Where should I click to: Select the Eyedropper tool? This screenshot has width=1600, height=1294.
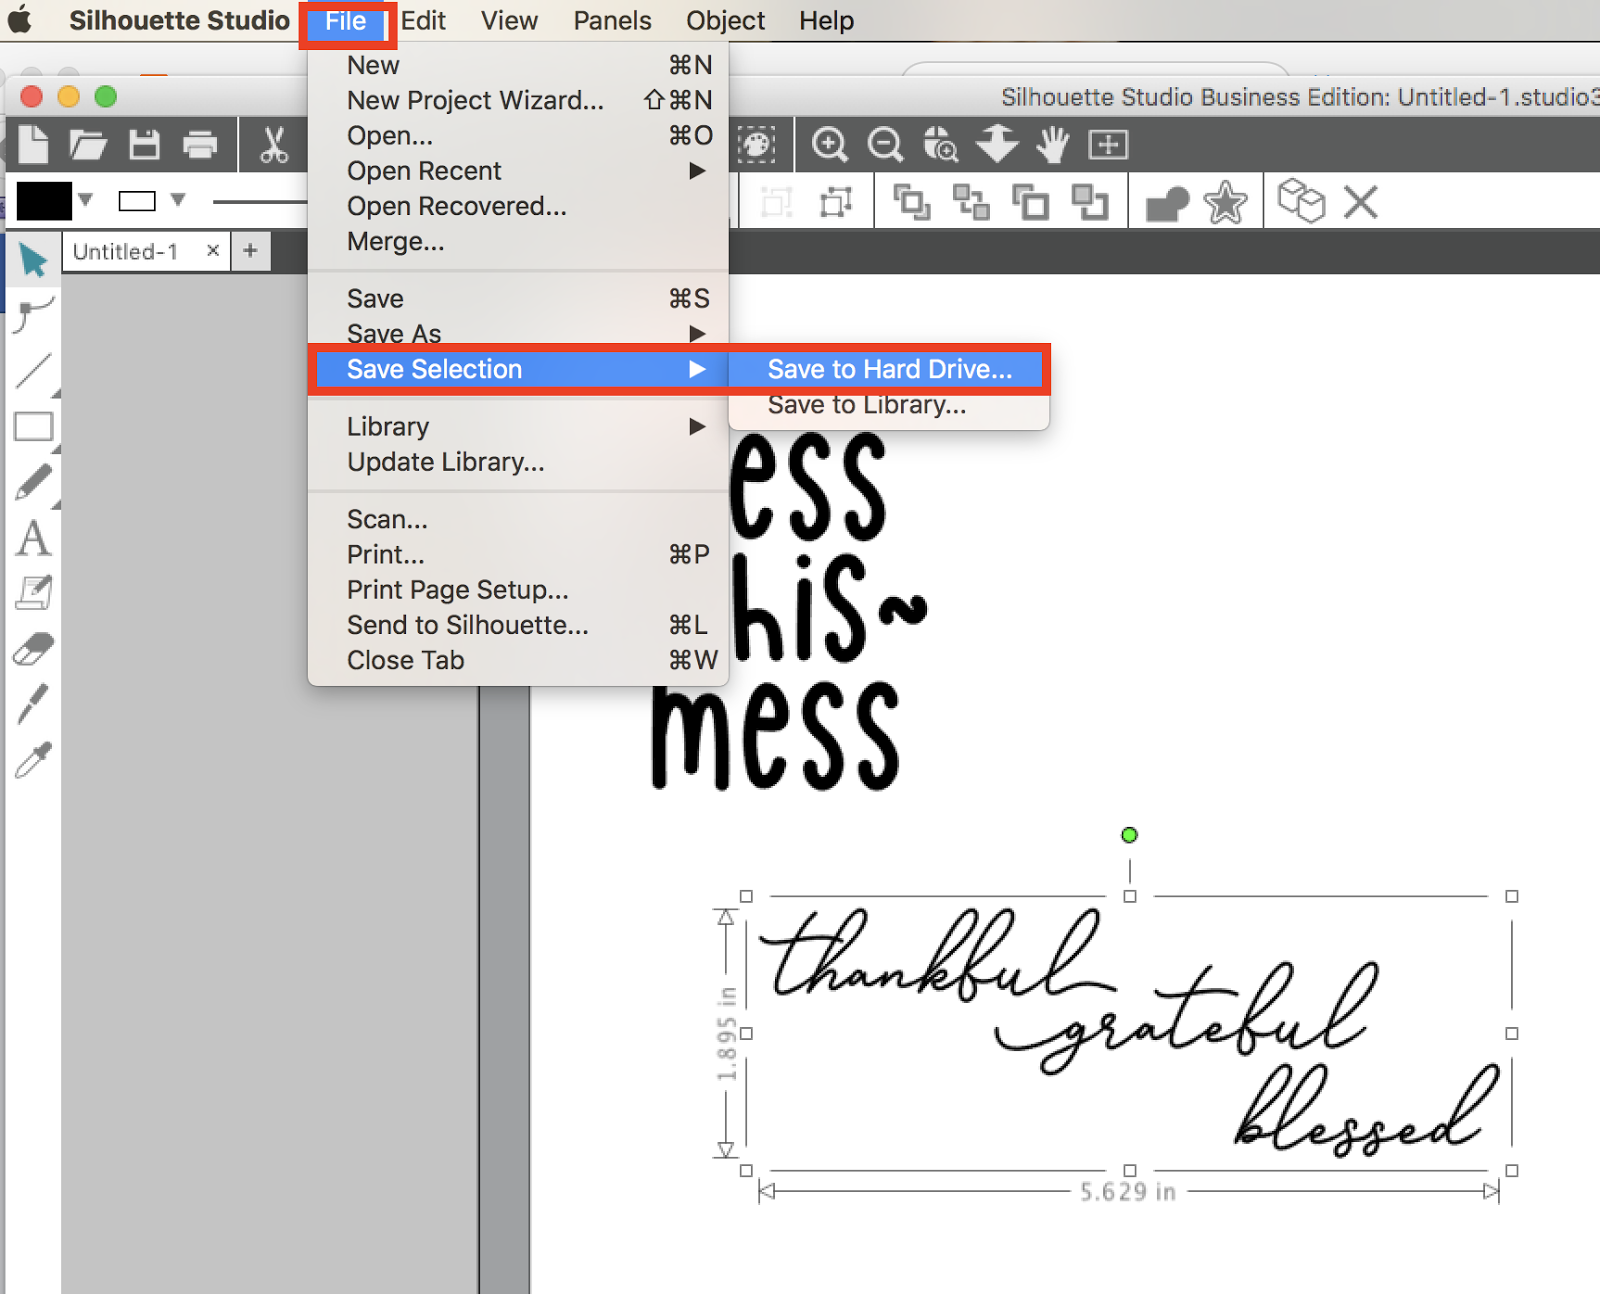[32, 760]
